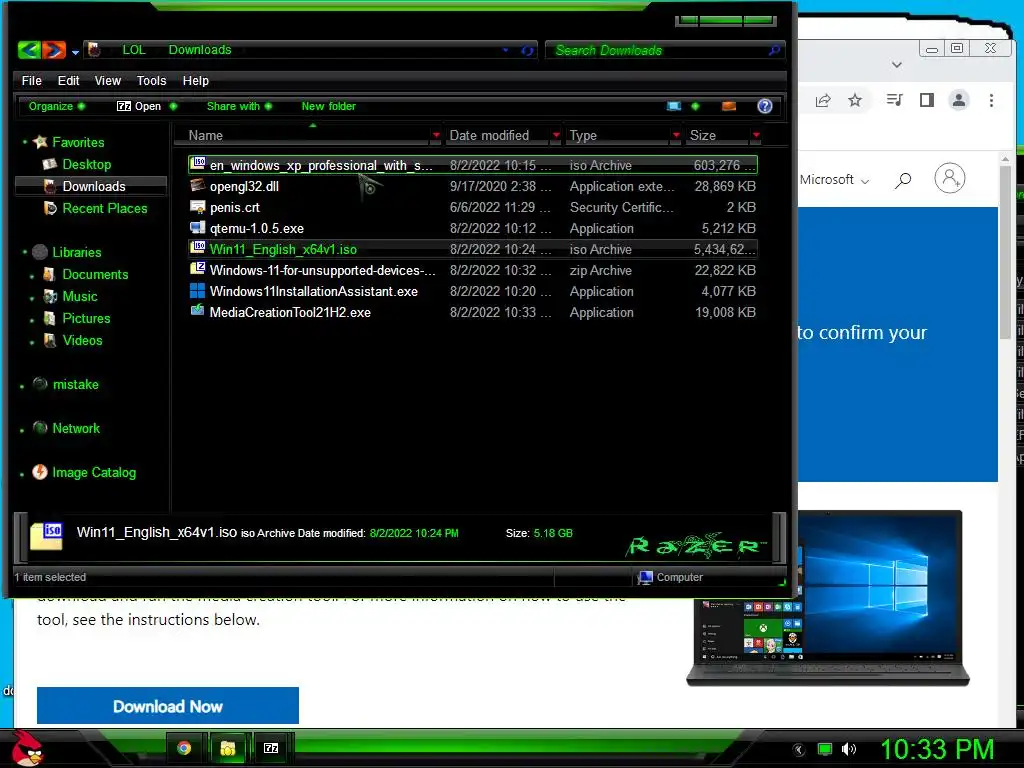The image size is (1024, 768).
Task: Open the volume control in the system tray
Action: 849,749
